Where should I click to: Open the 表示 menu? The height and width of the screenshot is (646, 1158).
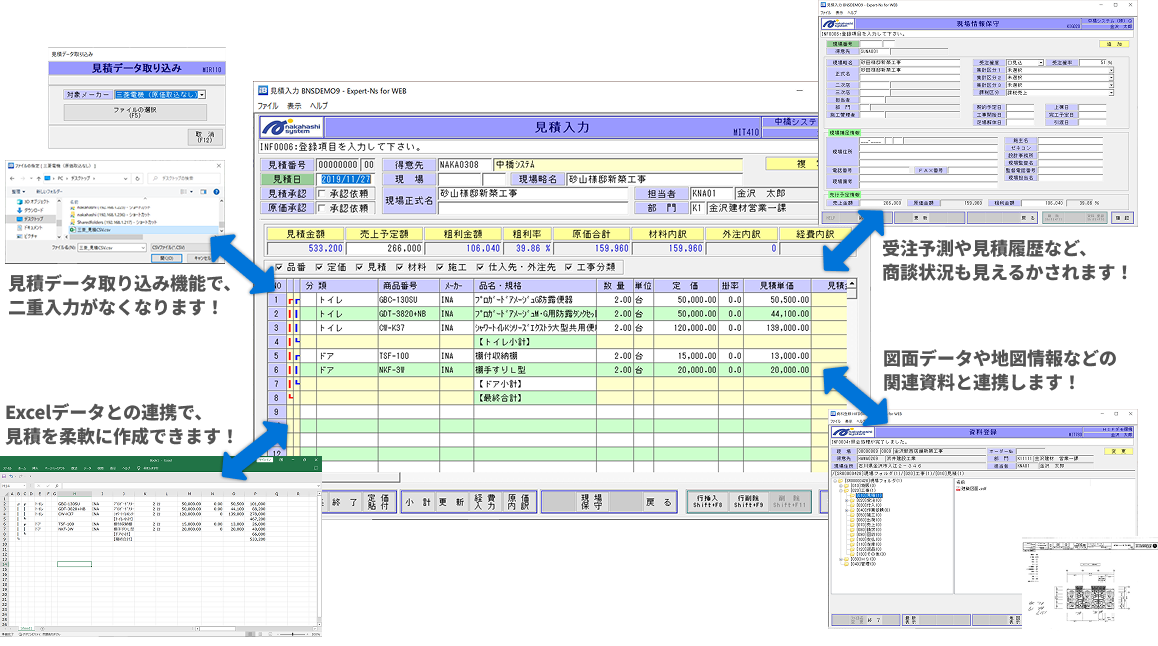coord(294,105)
